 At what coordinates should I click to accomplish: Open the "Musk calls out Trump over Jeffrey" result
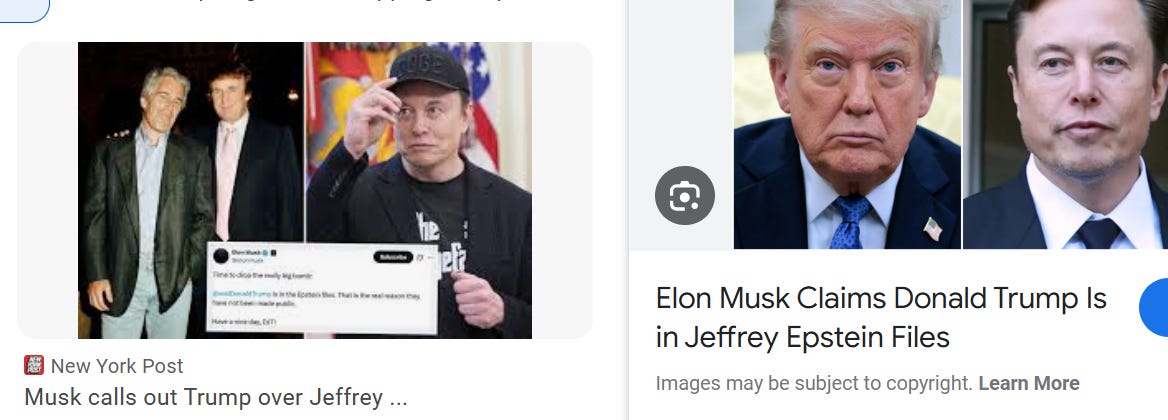click(x=216, y=397)
